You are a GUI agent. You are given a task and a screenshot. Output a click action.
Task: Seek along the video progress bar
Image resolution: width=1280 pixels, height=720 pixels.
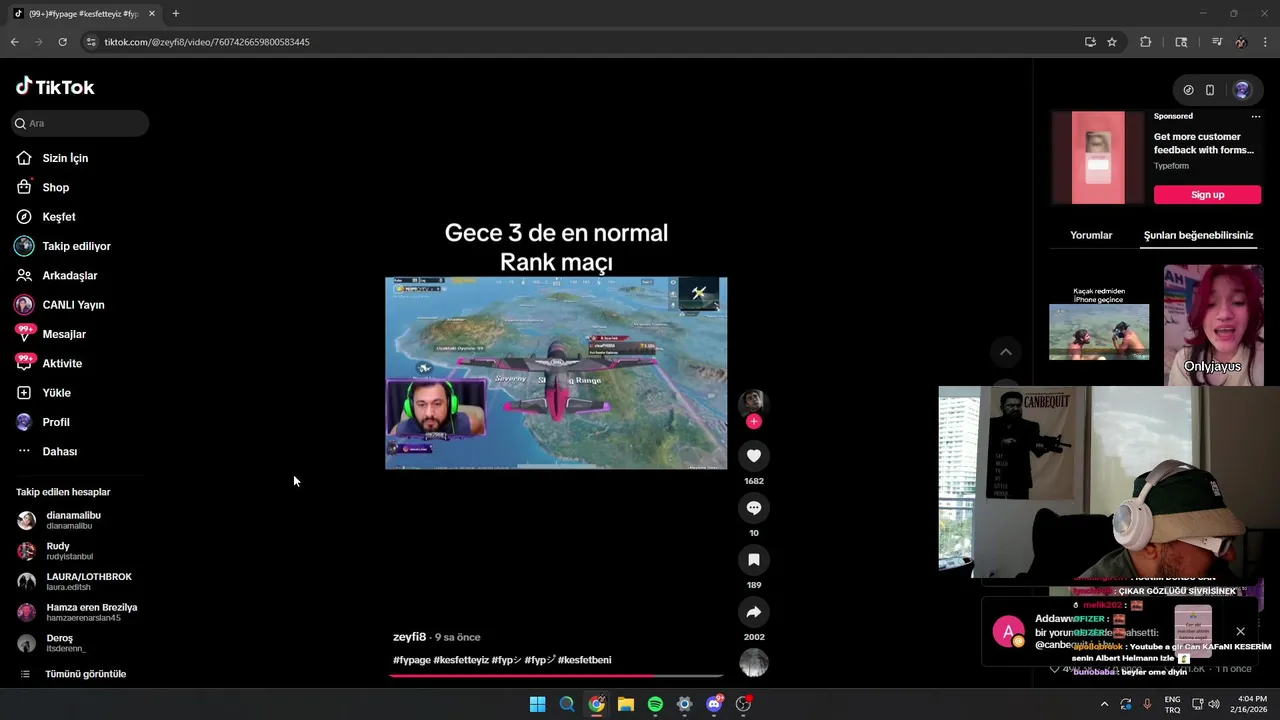556,676
